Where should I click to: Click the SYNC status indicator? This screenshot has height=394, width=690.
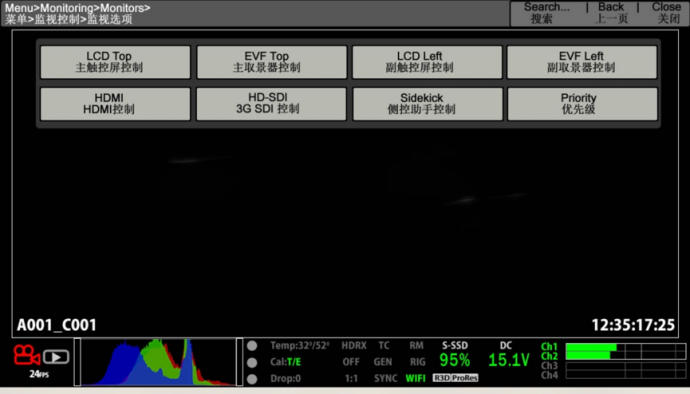coord(385,378)
